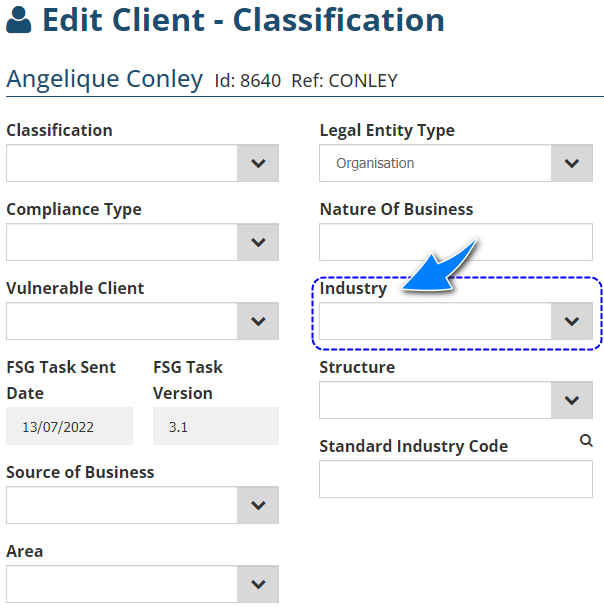Open the Vulnerable Client dropdown
The height and width of the screenshot is (607, 604).
click(x=258, y=321)
